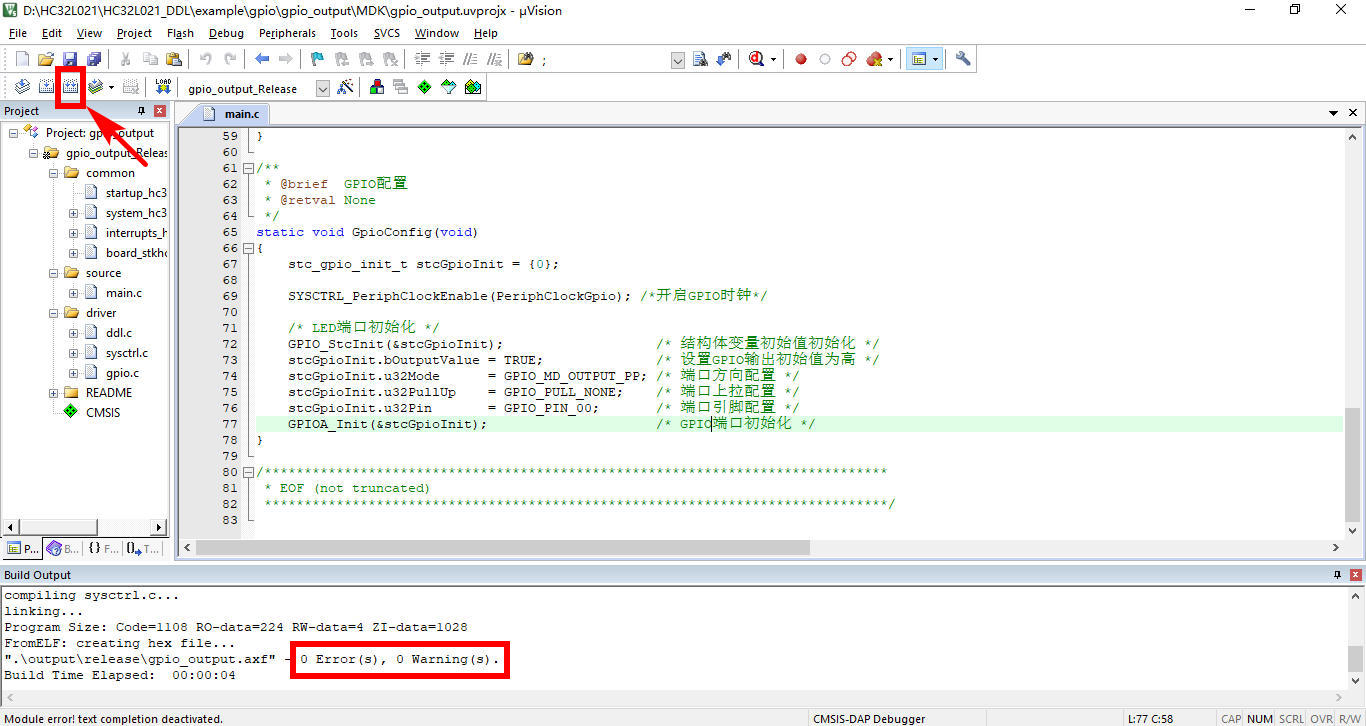1366x726 pixels.
Task: Toggle the window layout button
Action: coord(918,59)
